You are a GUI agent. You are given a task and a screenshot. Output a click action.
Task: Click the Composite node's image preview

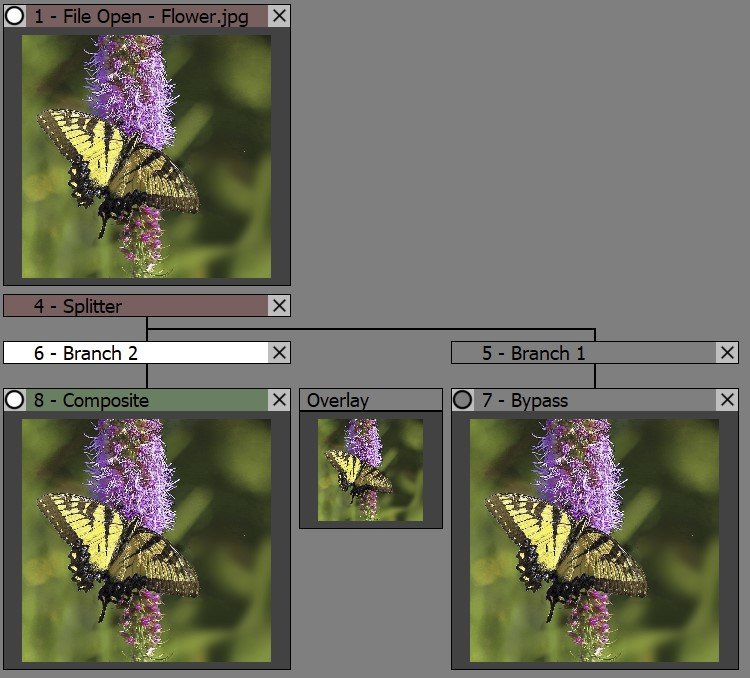[147, 540]
